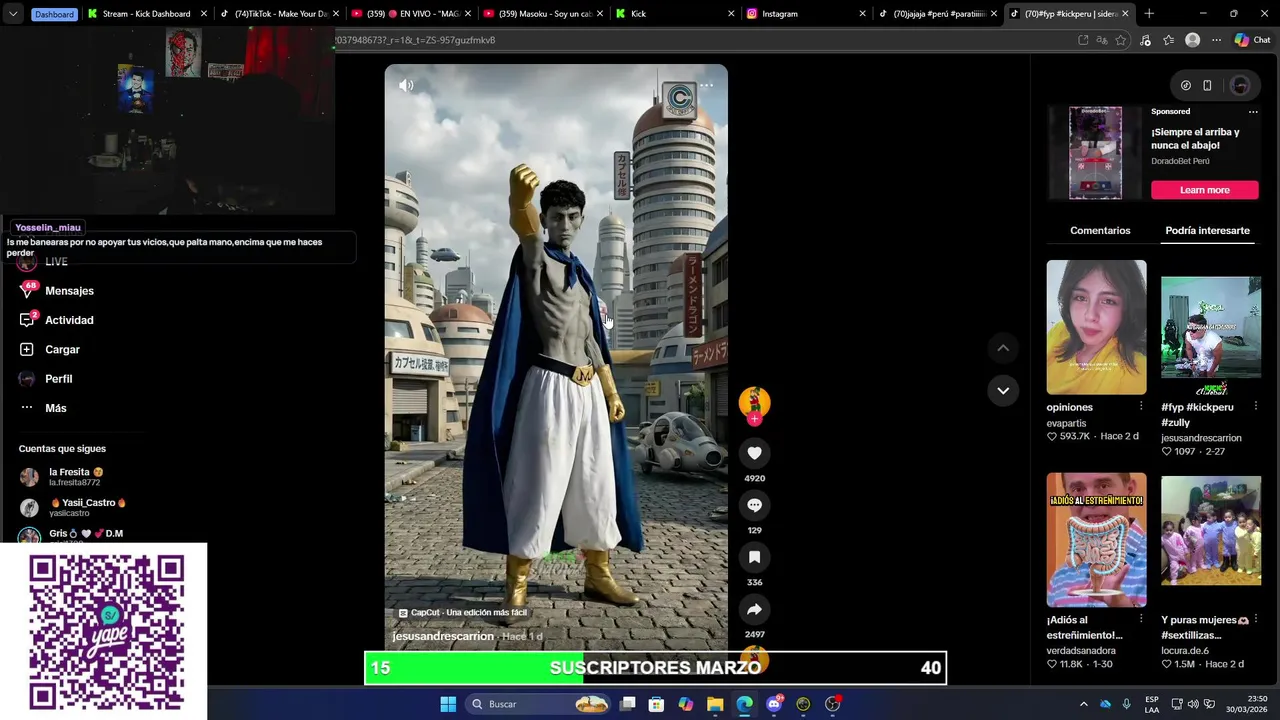Click the TikTok coins icon in top pill
The height and width of the screenshot is (720, 1280).
tap(1186, 85)
